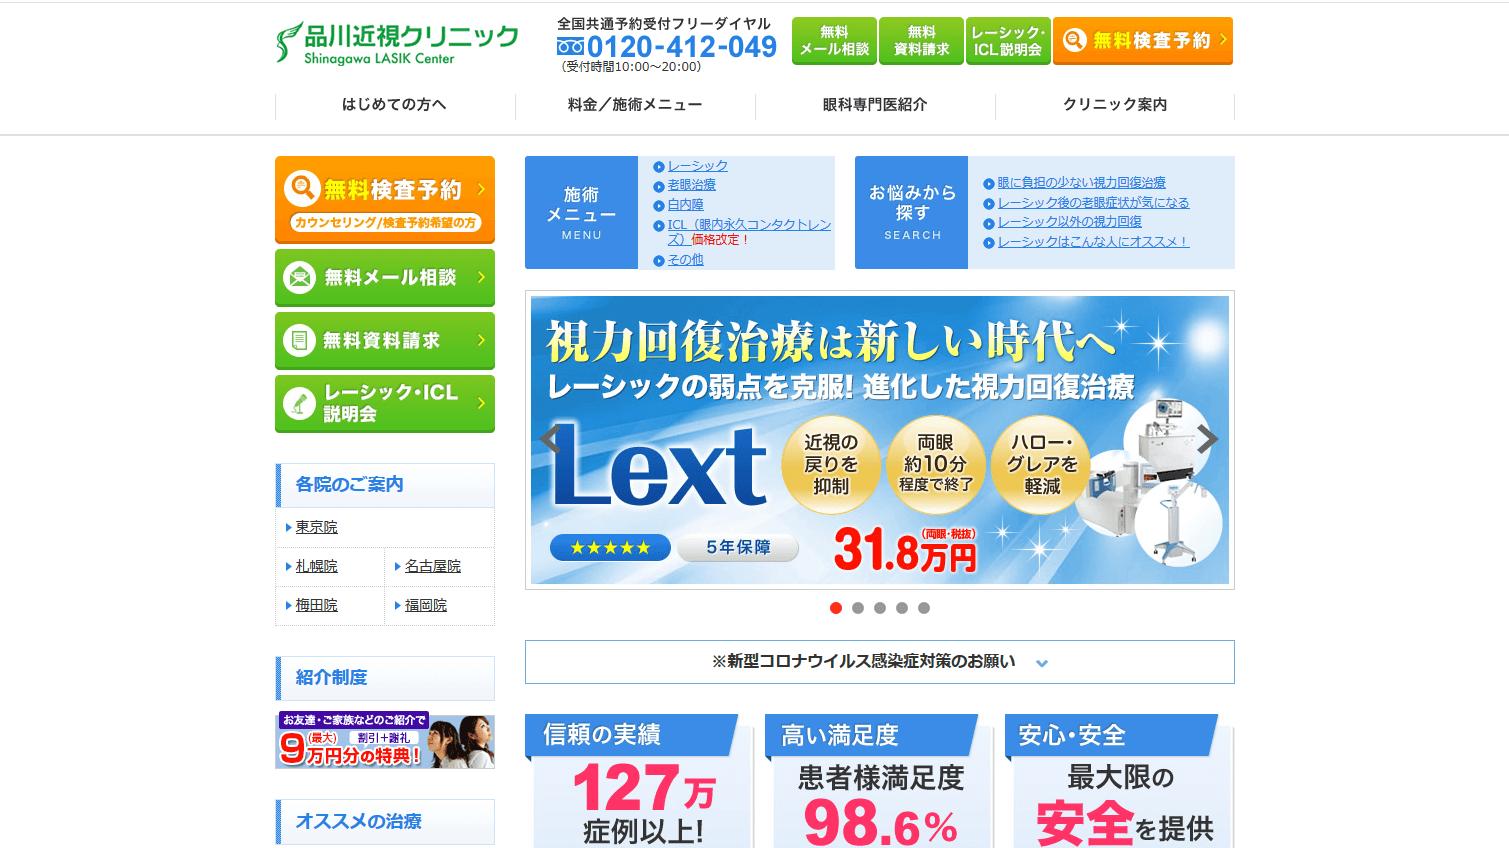Click the microscope icon on レーシック・ICL説明会

(x=299, y=403)
